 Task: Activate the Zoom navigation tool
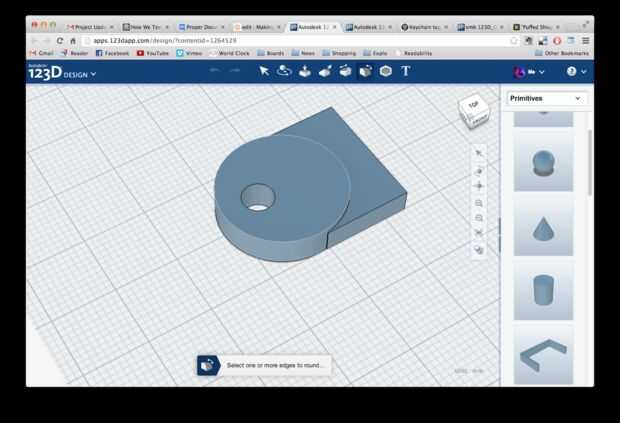pyautogui.click(x=479, y=203)
